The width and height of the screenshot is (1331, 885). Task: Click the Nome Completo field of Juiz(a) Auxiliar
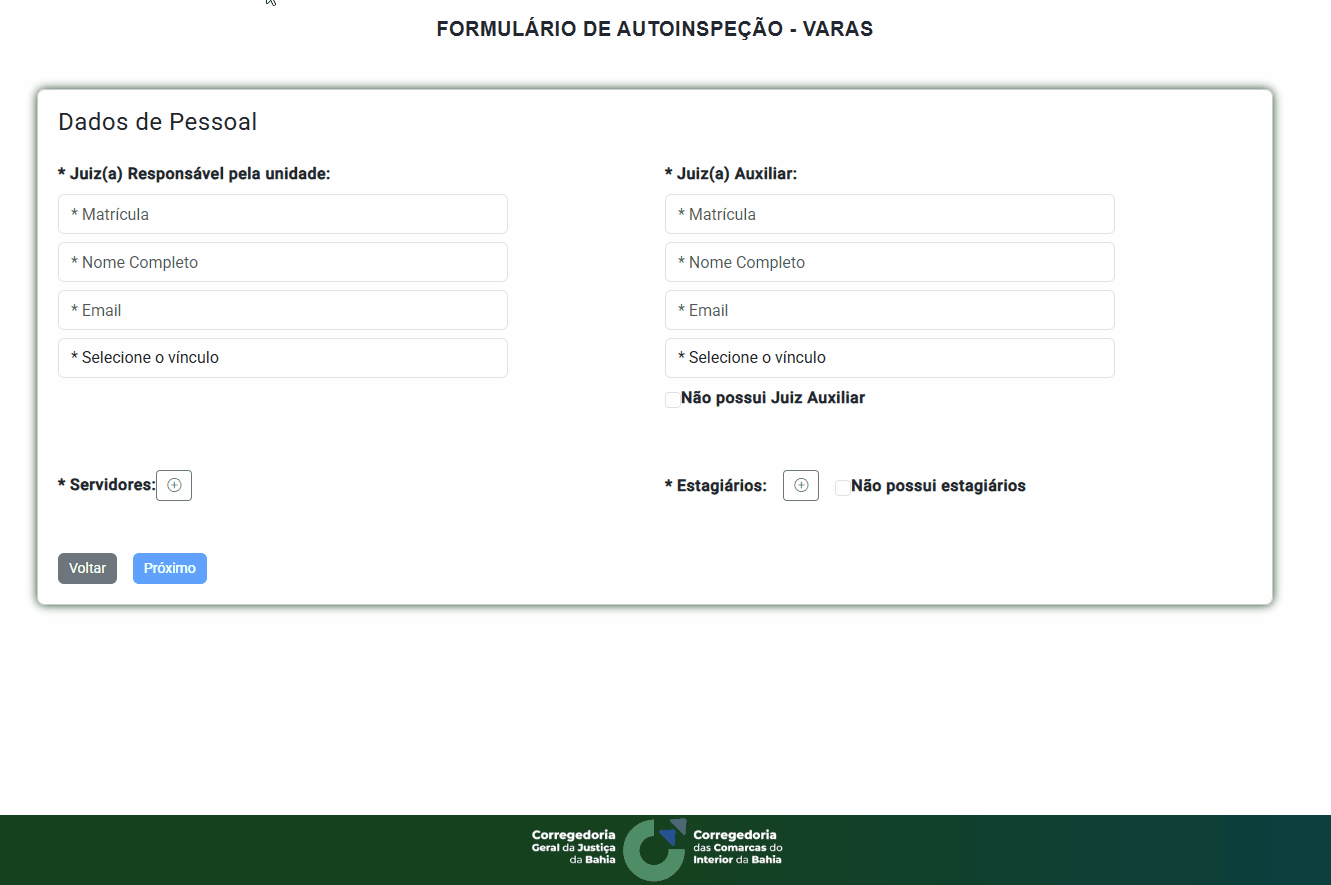point(889,262)
